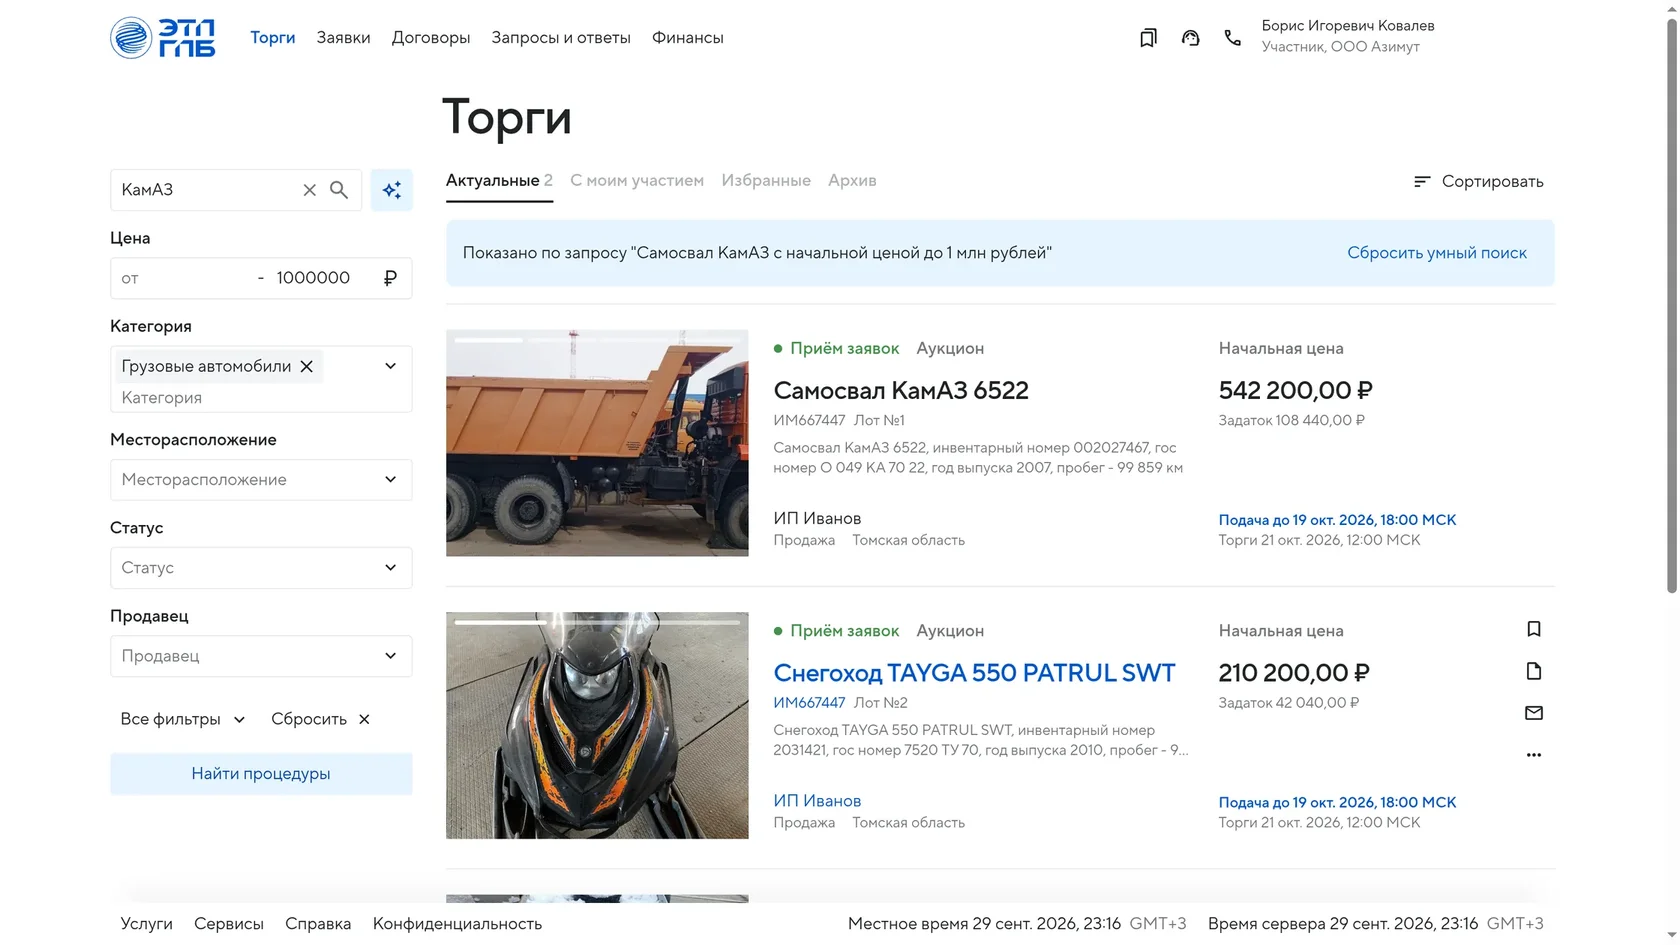Switch to the Избранные tab
Viewport: 1680px width, 945px height.
pyautogui.click(x=766, y=181)
